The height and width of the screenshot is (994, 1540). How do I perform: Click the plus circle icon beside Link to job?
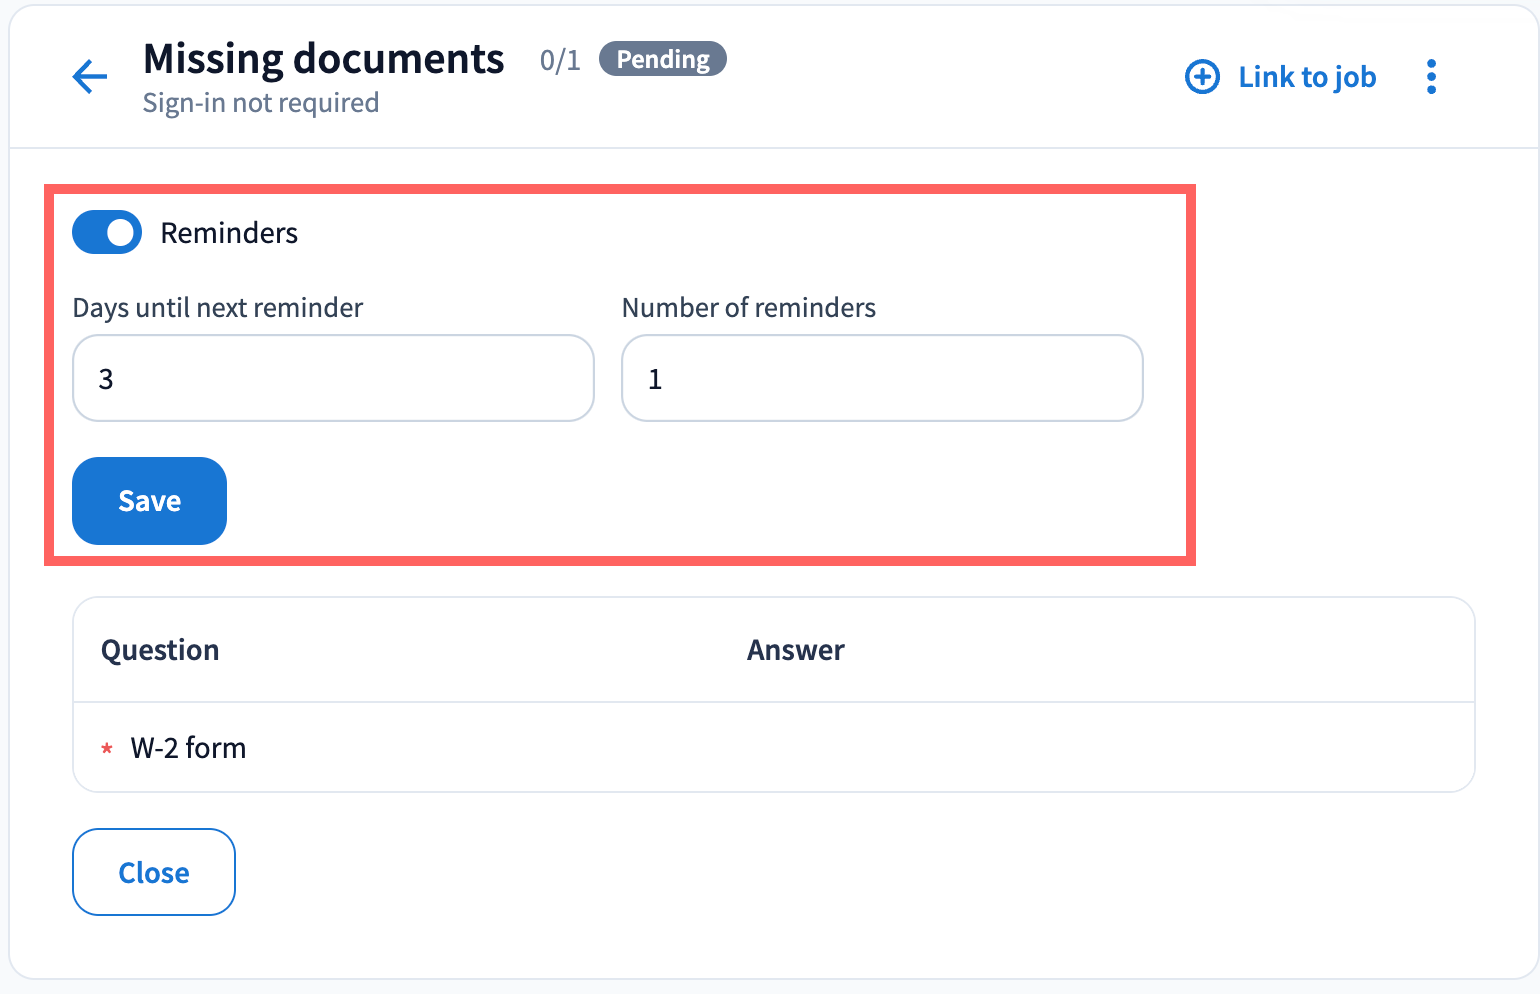[1202, 77]
